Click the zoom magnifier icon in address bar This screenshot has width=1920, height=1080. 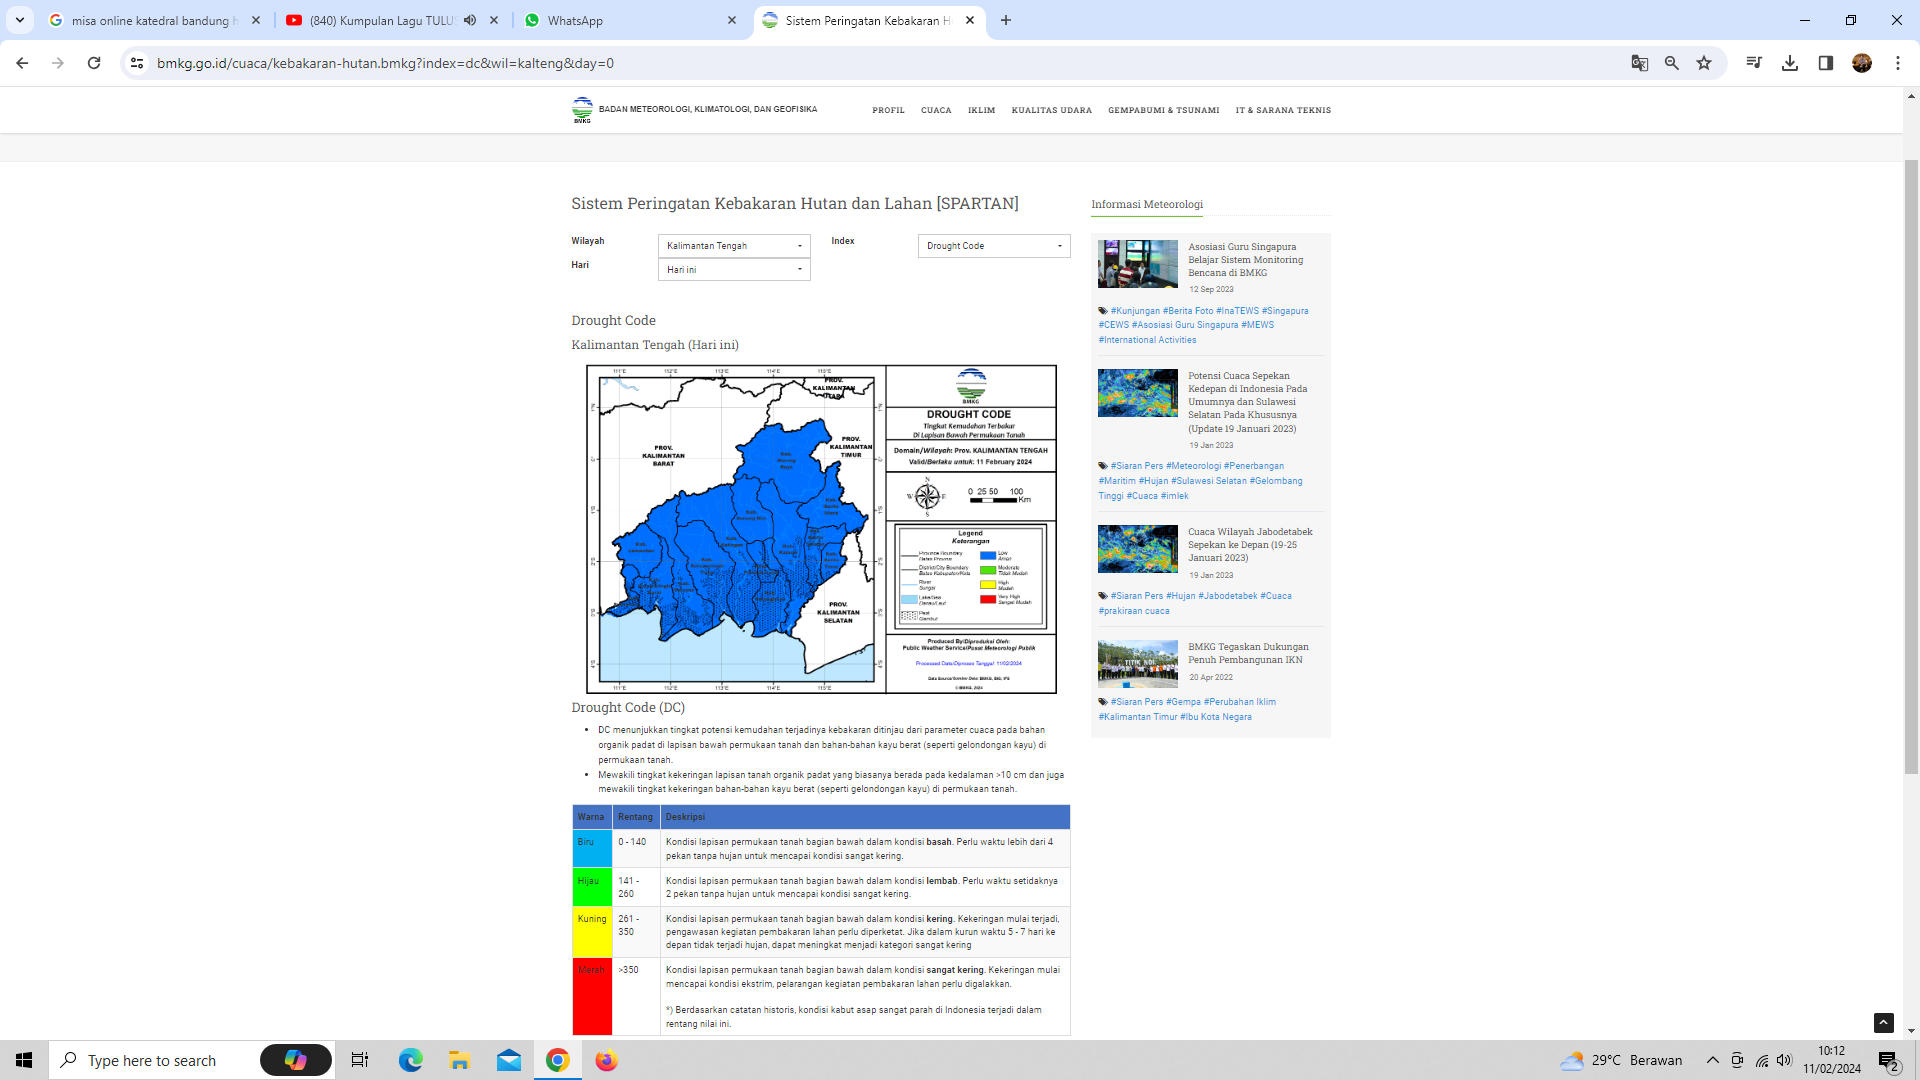click(x=1671, y=63)
